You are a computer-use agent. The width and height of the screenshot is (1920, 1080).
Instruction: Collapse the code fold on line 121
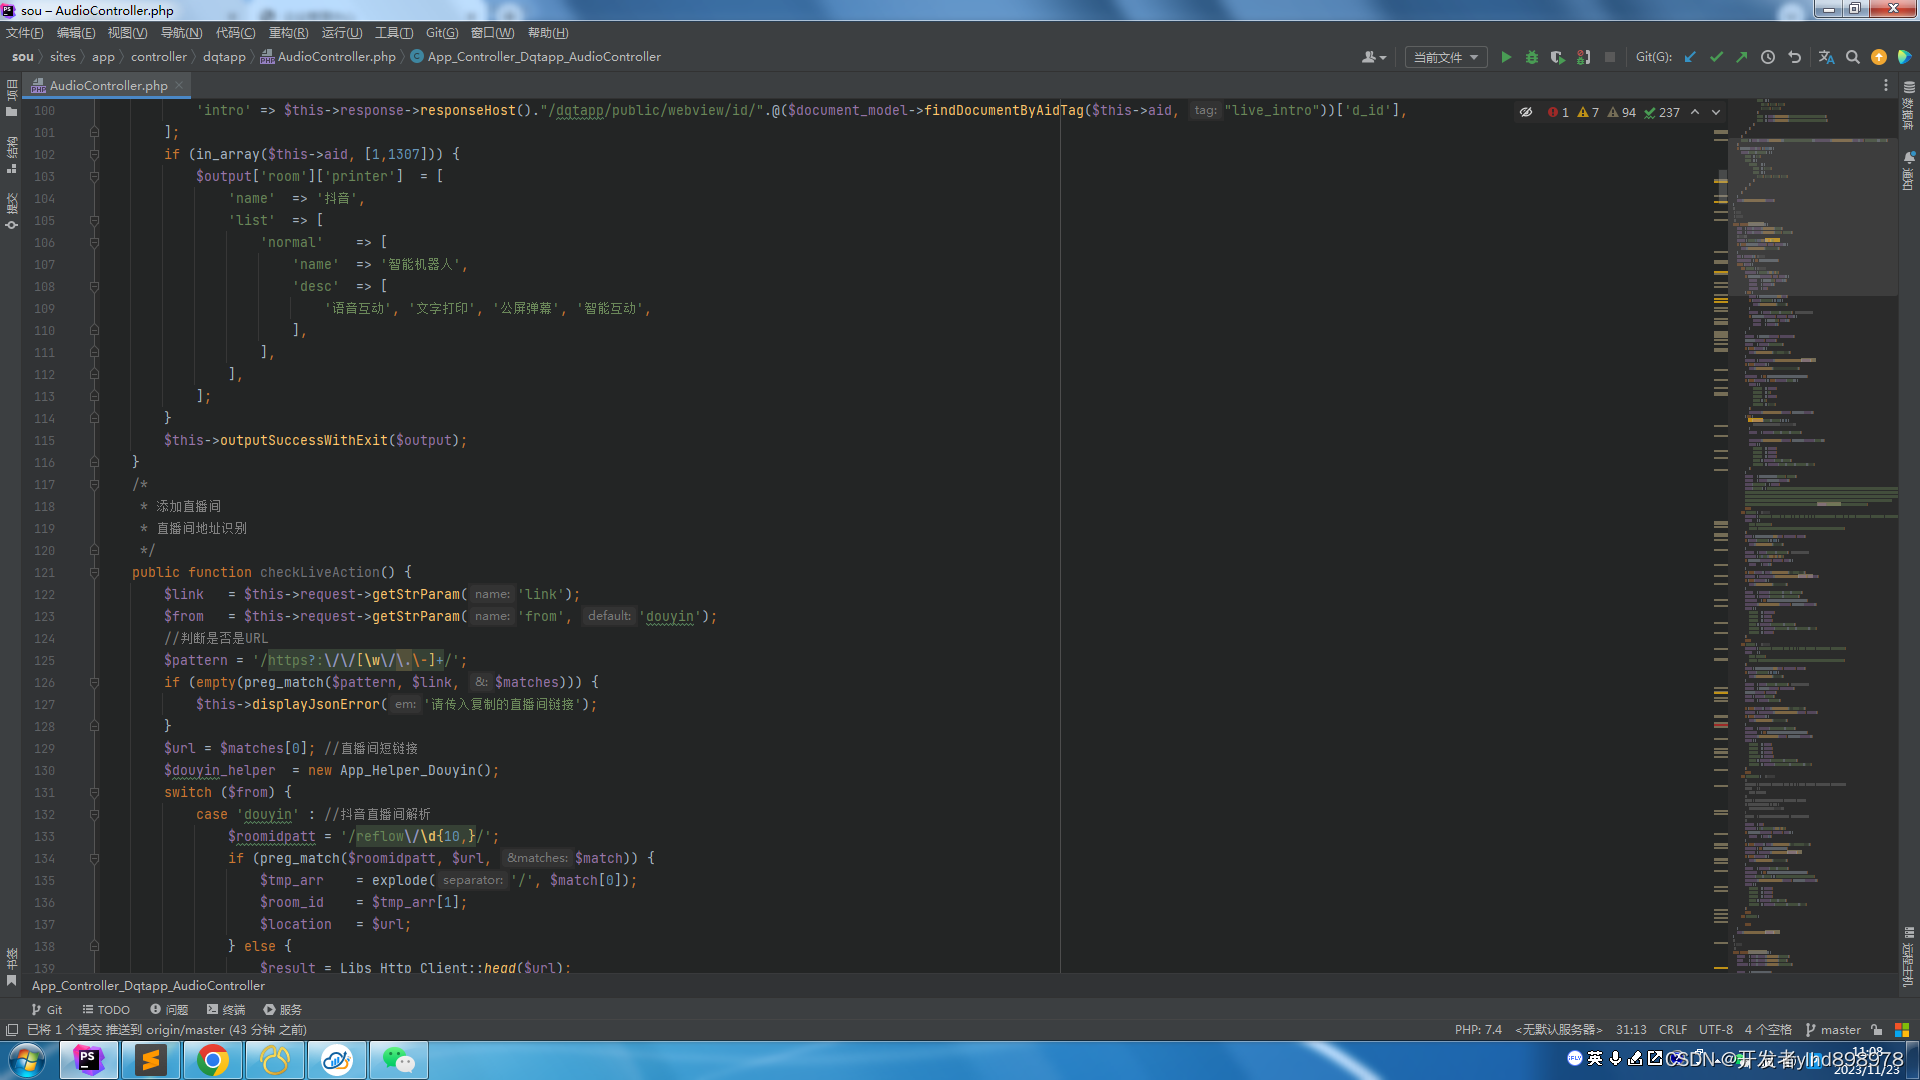click(94, 572)
